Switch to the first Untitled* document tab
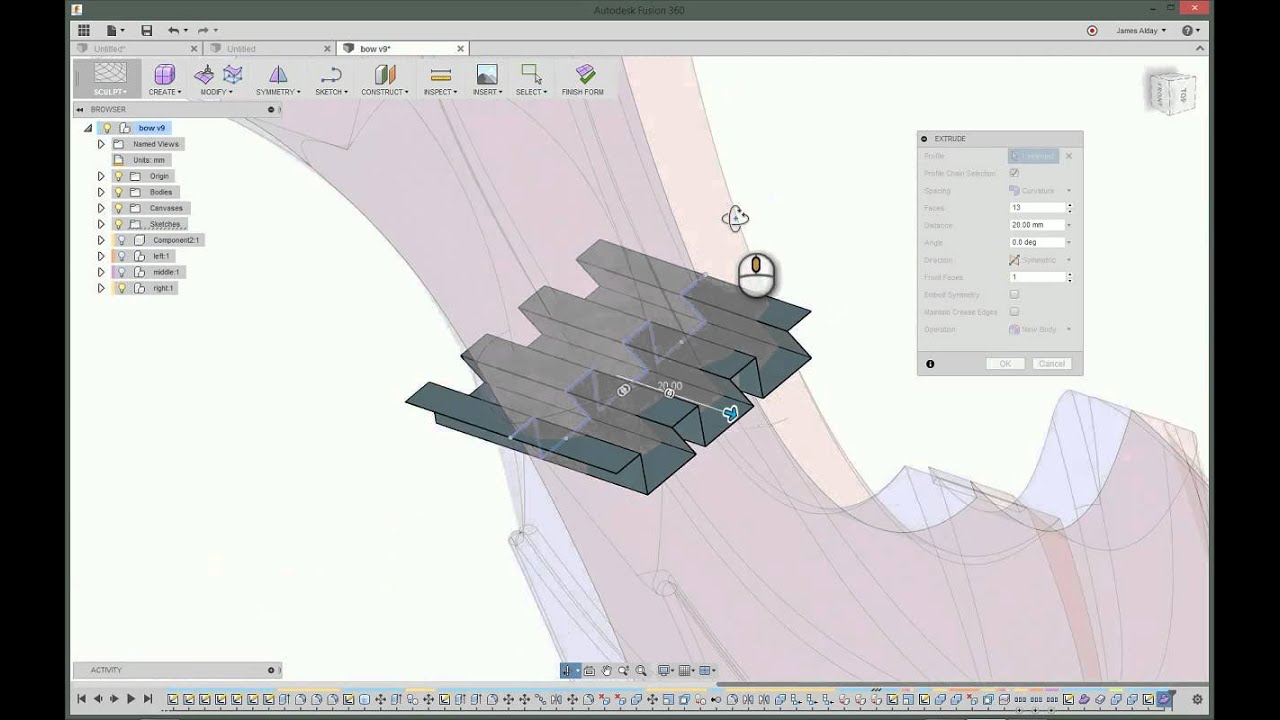 (x=138, y=48)
